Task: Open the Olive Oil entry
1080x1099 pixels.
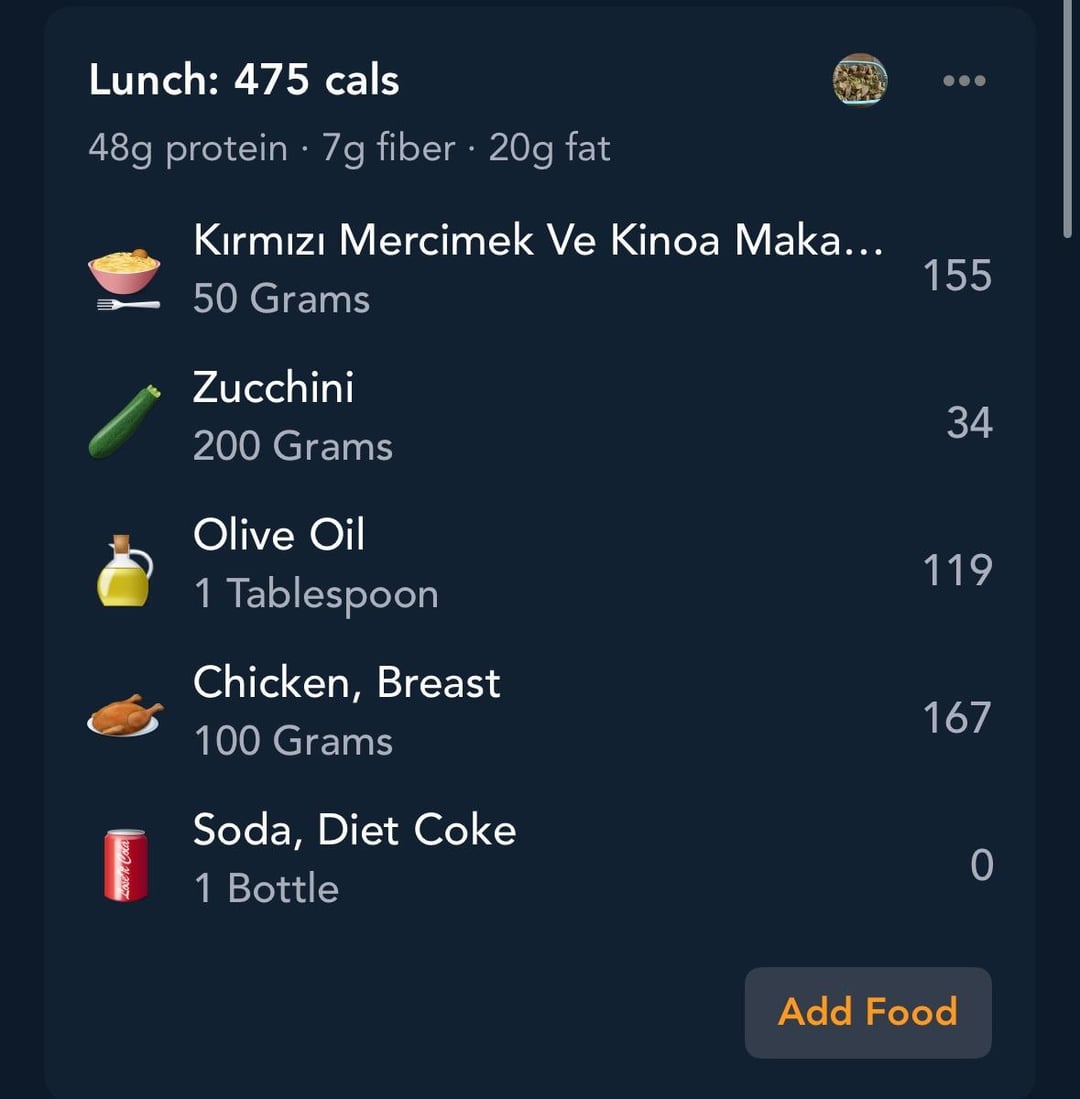Action: (278, 535)
